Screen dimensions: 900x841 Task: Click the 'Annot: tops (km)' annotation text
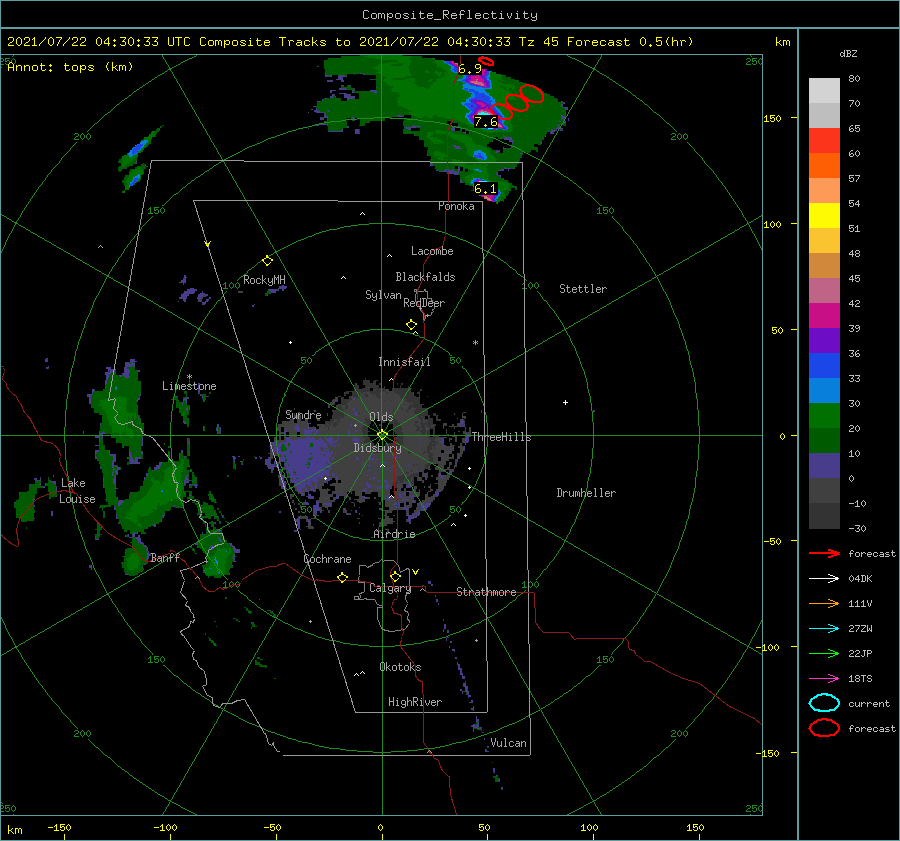point(70,67)
